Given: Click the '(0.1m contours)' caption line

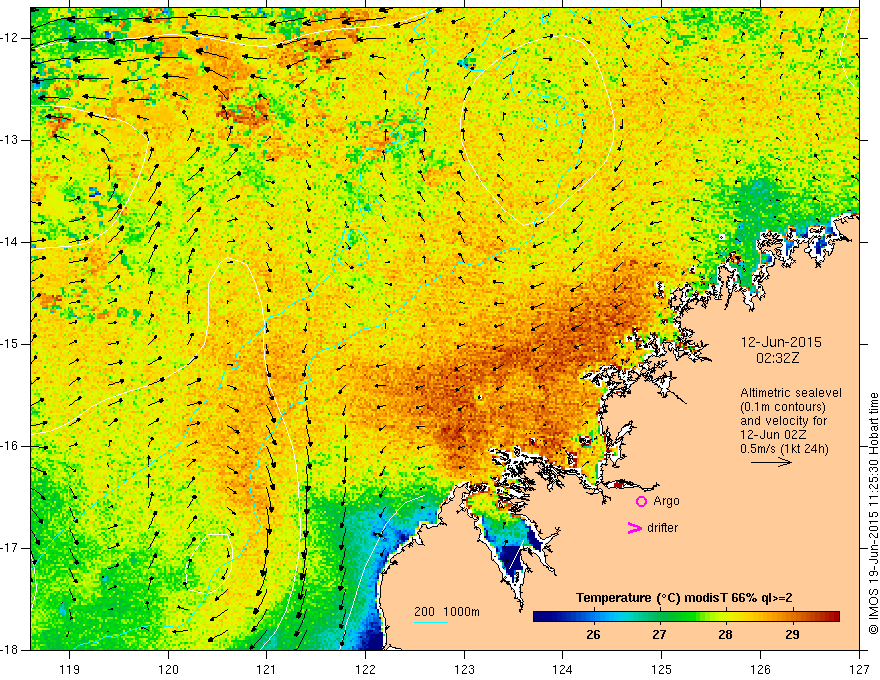Looking at the screenshot, I should (783, 407).
